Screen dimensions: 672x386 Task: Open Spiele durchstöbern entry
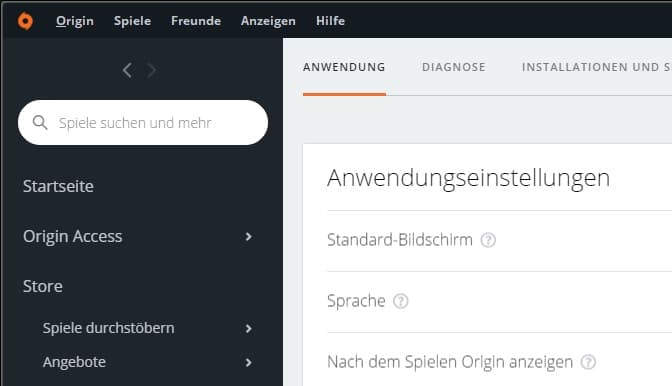click(108, 328)
